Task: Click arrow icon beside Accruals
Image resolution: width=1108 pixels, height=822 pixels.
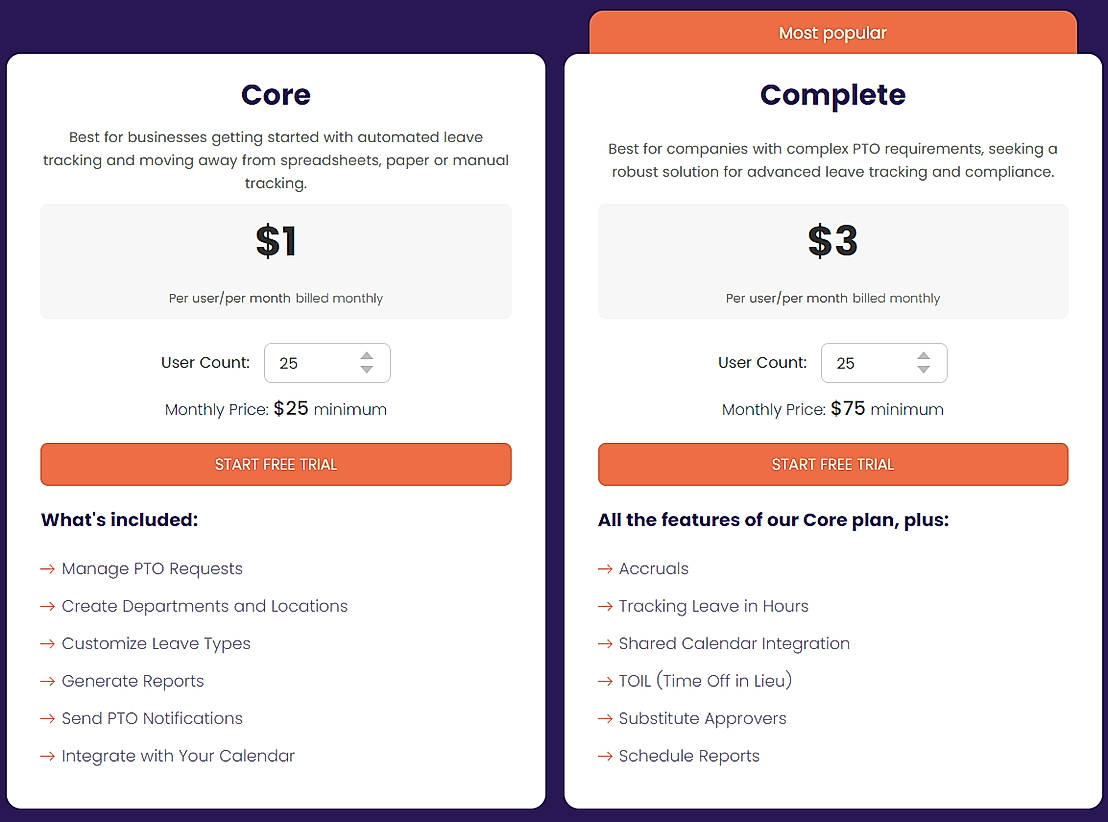Action: (604, 569)
